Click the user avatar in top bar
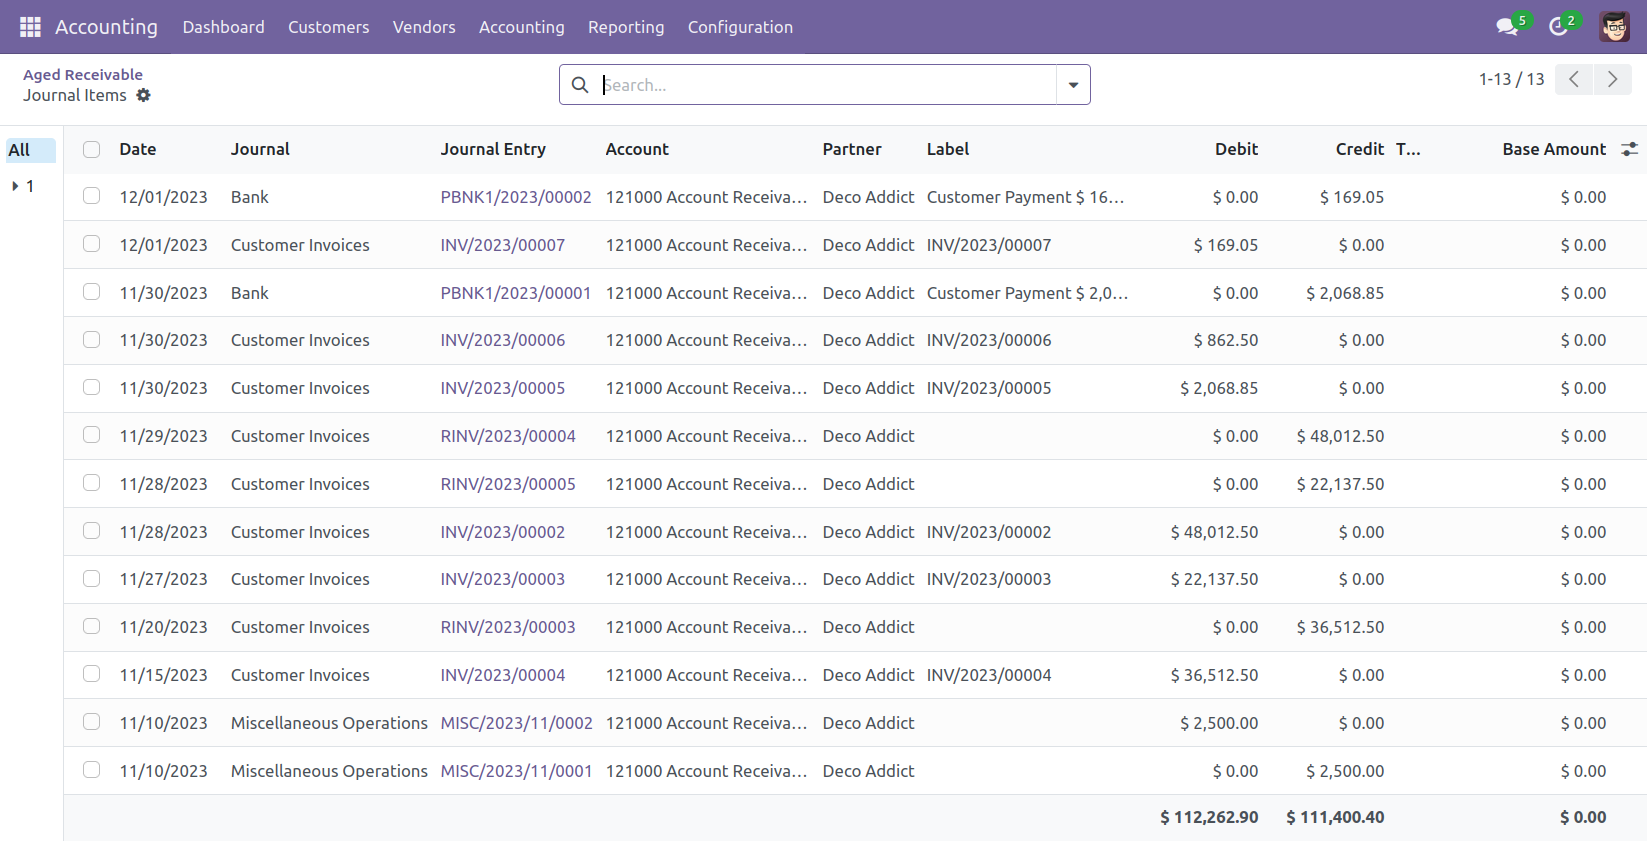The image size is (1647, 841). (x=1614, y=27)
